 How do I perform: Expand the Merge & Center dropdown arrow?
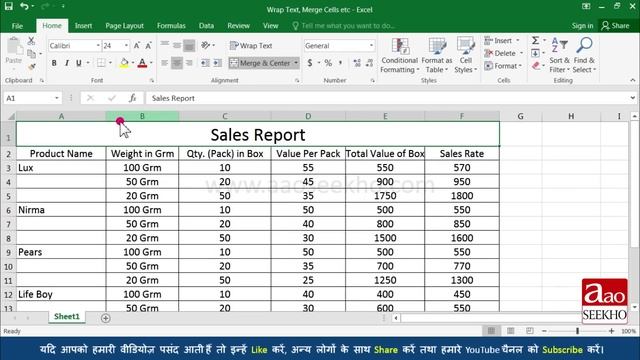tap(296, 63)
